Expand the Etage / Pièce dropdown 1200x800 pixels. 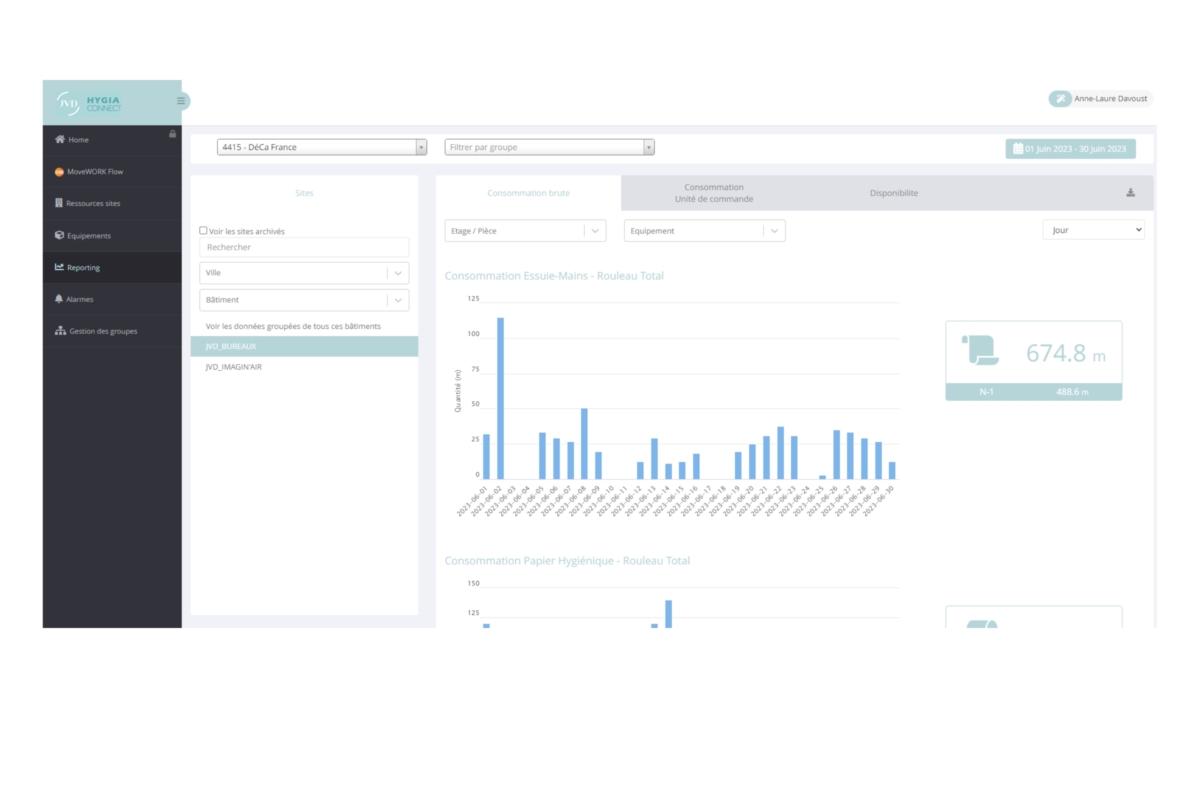525,231
